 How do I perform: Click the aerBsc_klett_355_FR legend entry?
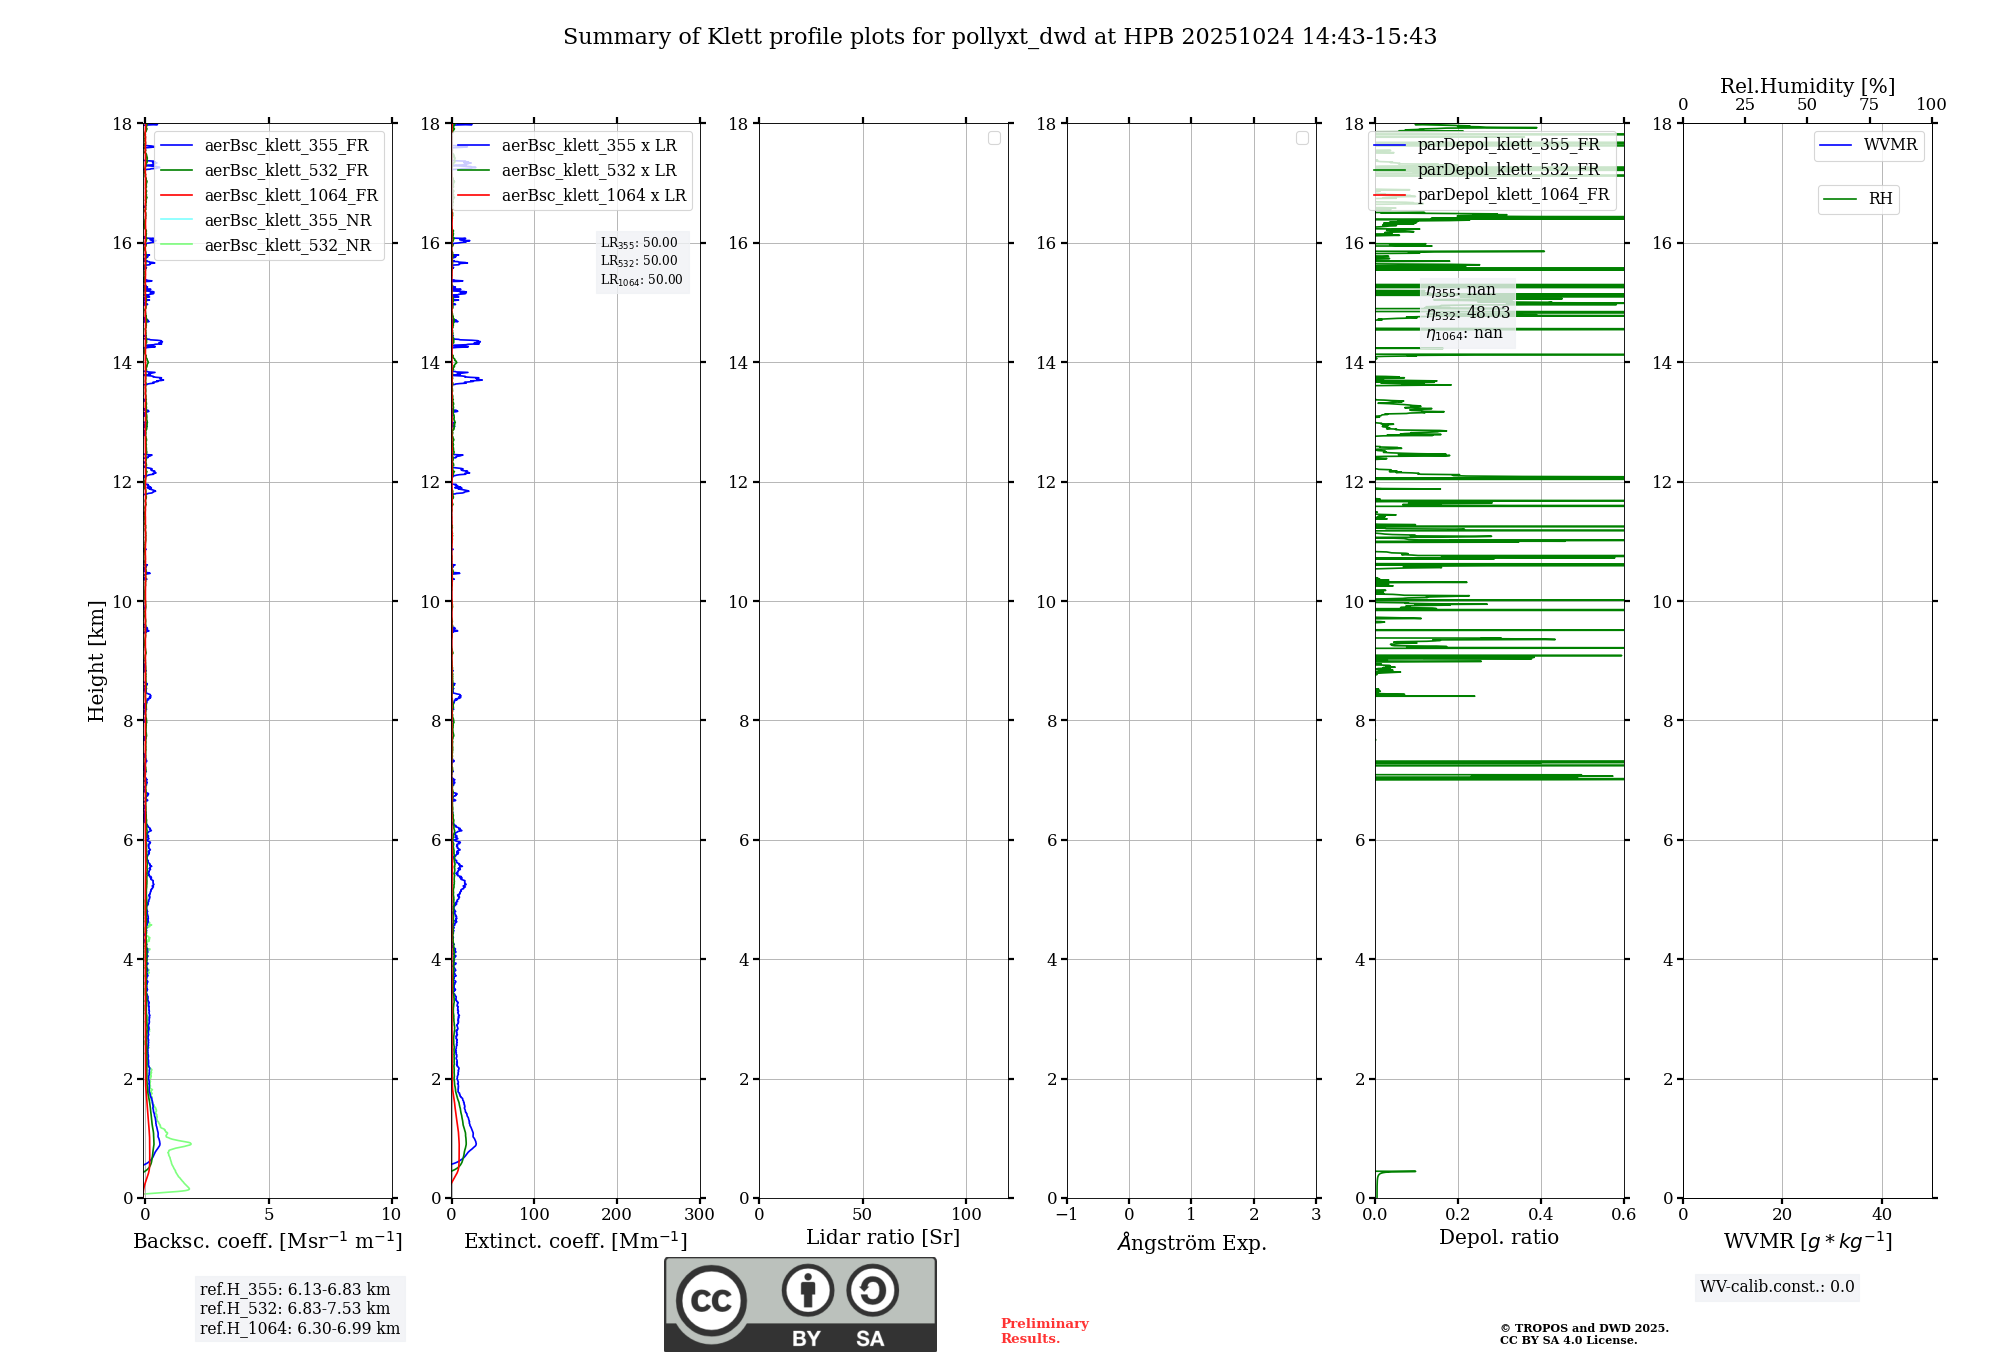pos(285,146)
